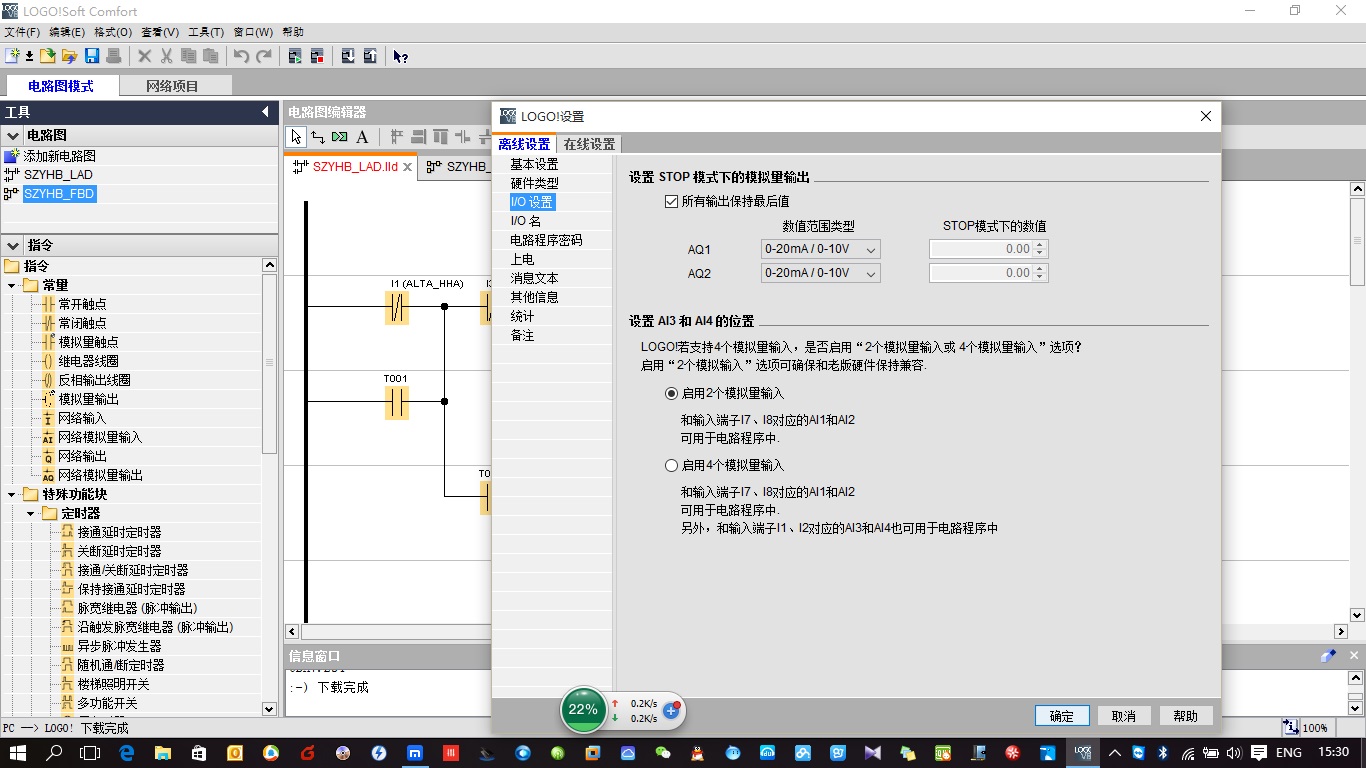
Task: Select SZYHB_FBD in circuit list
Action: coord(59,194)
